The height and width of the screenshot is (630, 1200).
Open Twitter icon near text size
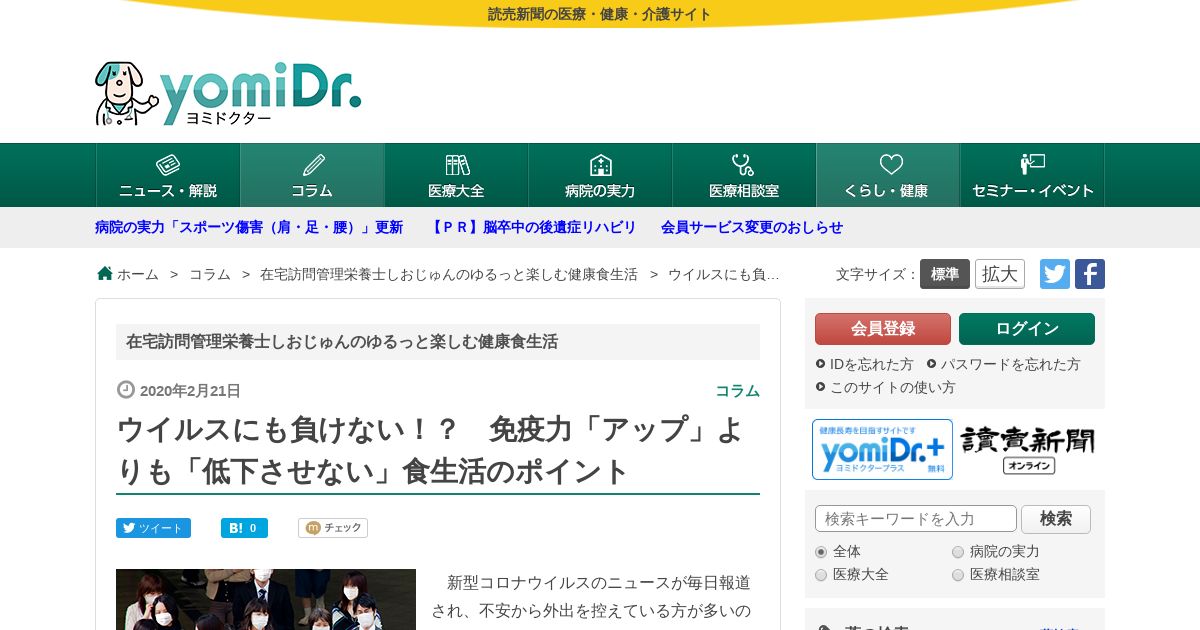coord(1055,274)
